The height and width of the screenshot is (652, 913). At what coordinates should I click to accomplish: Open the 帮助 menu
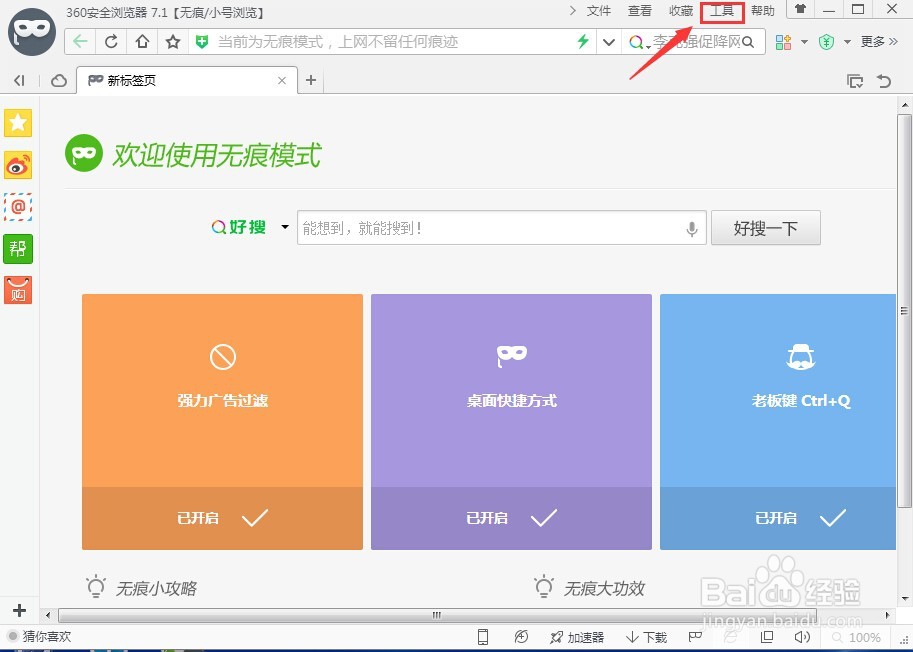tap(763, 10)
